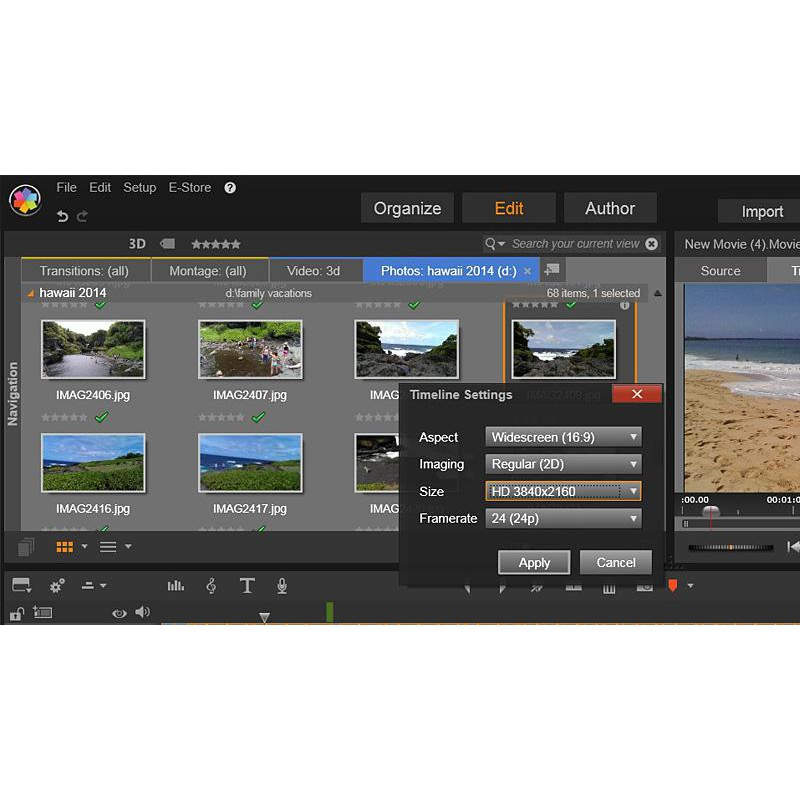Select the IMAG2407.jpg photo thumbnail
This screenshot has height=800, width=800.
pos(250,350)
